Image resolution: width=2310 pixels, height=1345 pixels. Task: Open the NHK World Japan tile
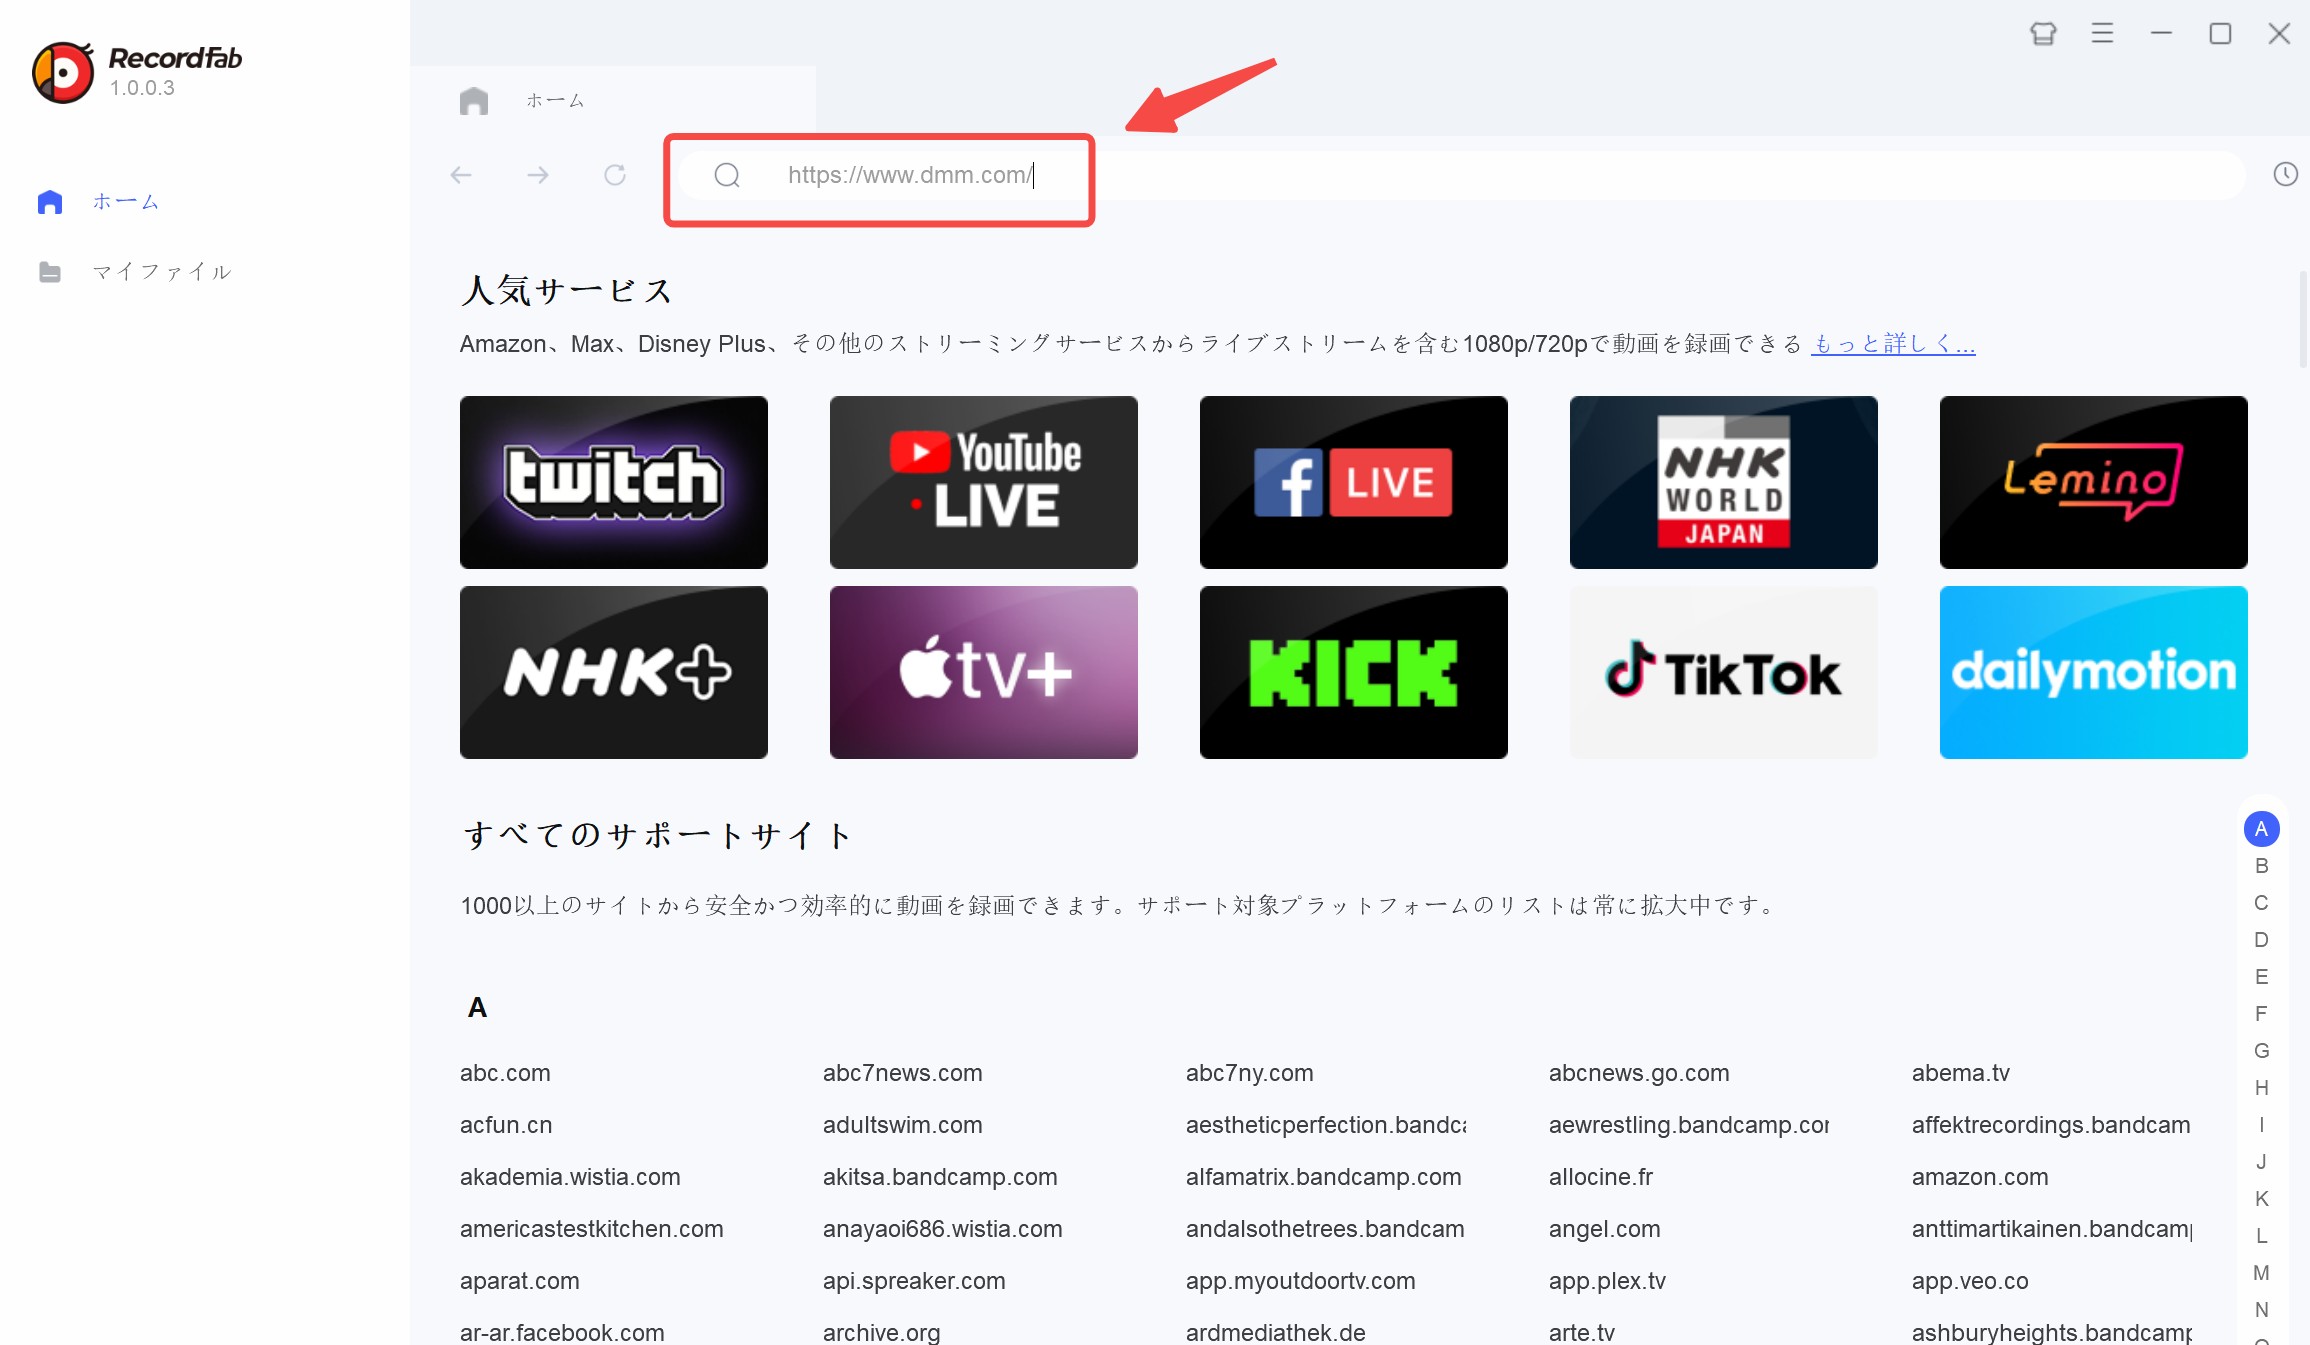1724,482
